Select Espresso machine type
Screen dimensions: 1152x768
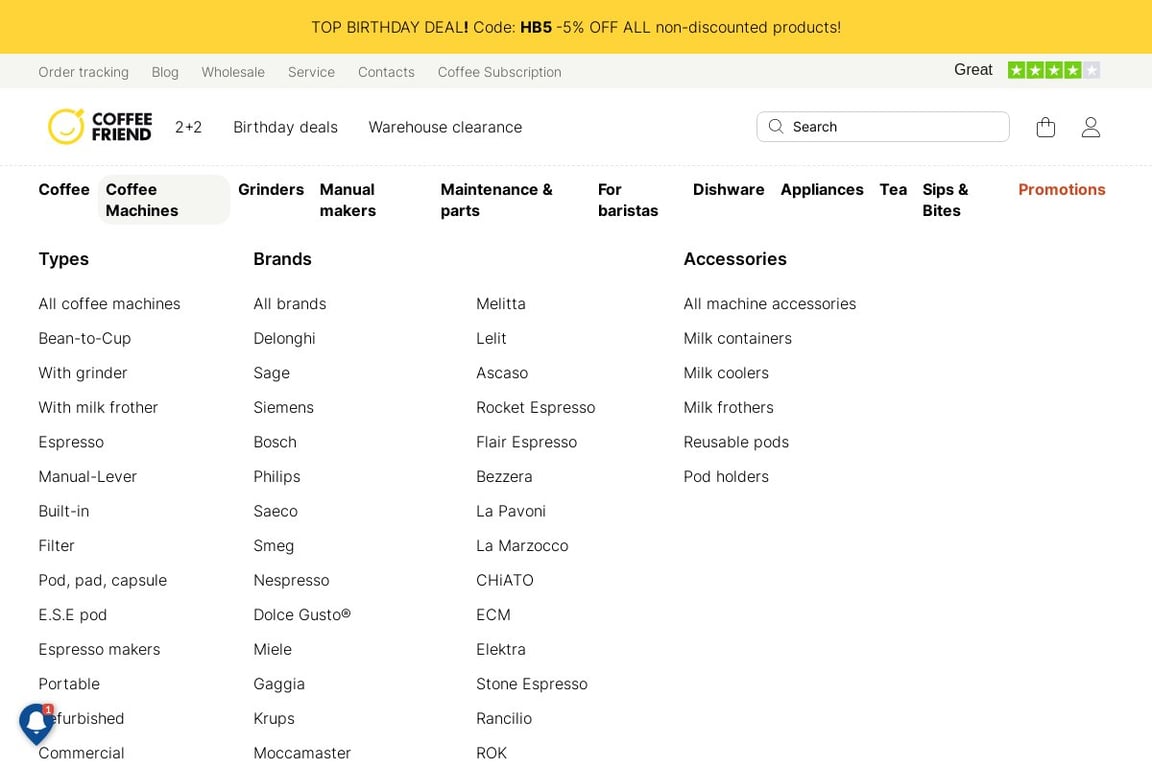(71, 442)
